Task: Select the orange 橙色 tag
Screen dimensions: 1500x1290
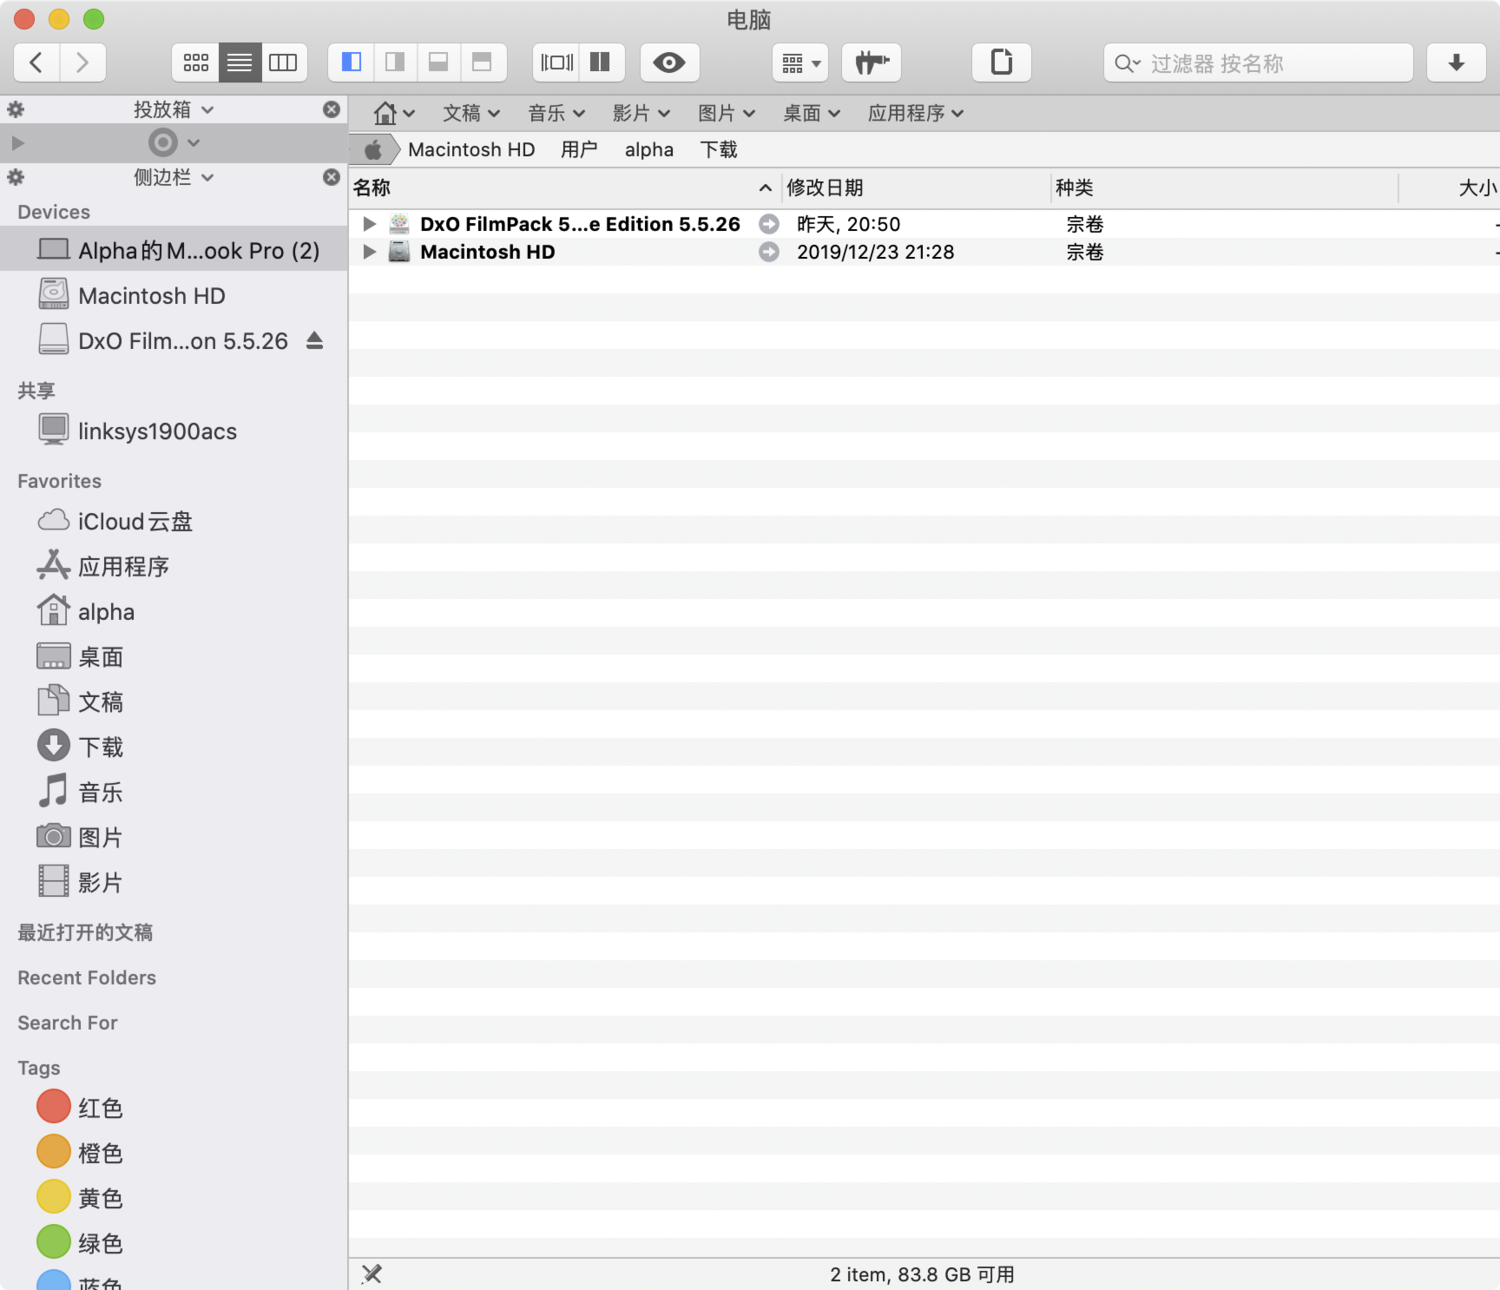Action: pos(174,1153)
